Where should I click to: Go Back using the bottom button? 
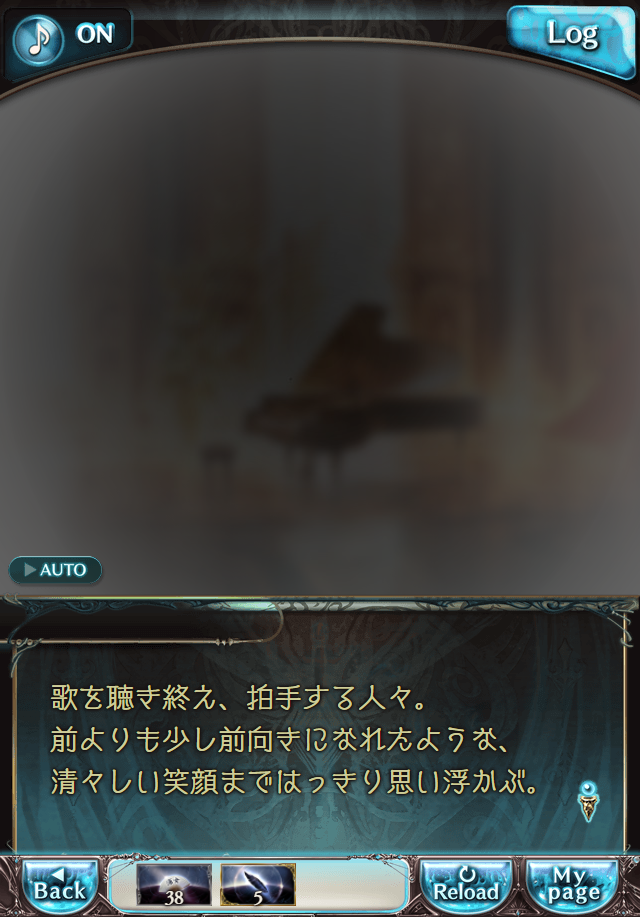click(x=60, y=885)
